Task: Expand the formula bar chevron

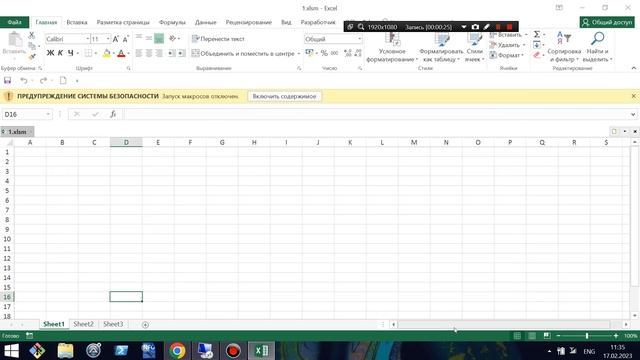Action: [x=633, y=114]
